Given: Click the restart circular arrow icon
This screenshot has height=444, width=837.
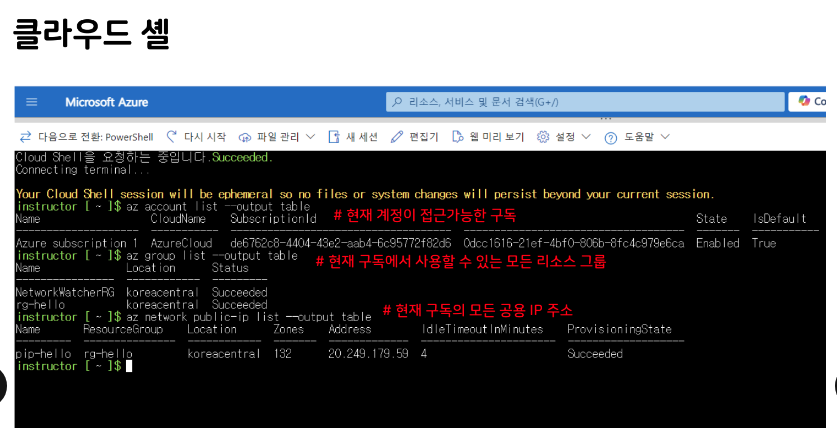Looking at the screenshot, I should 171,137.
